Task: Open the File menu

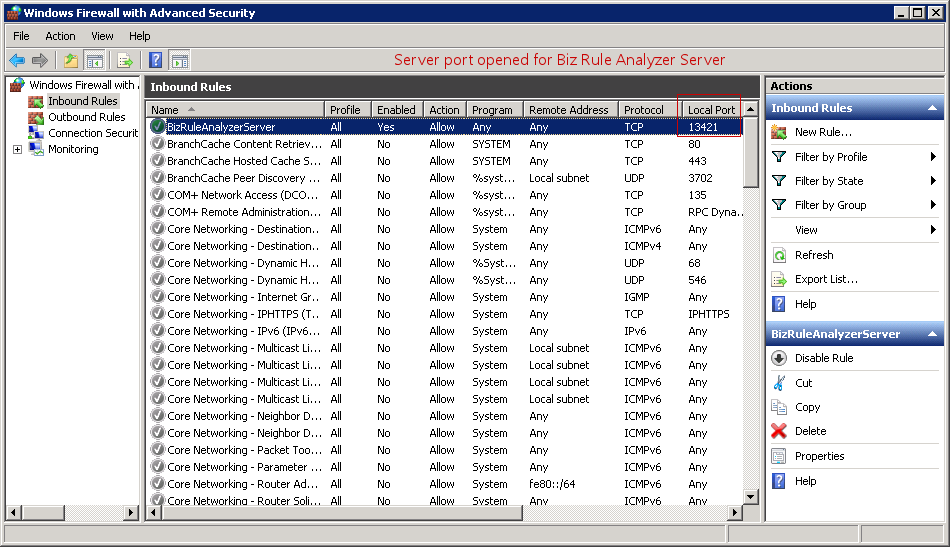Action: coord(21,36)
